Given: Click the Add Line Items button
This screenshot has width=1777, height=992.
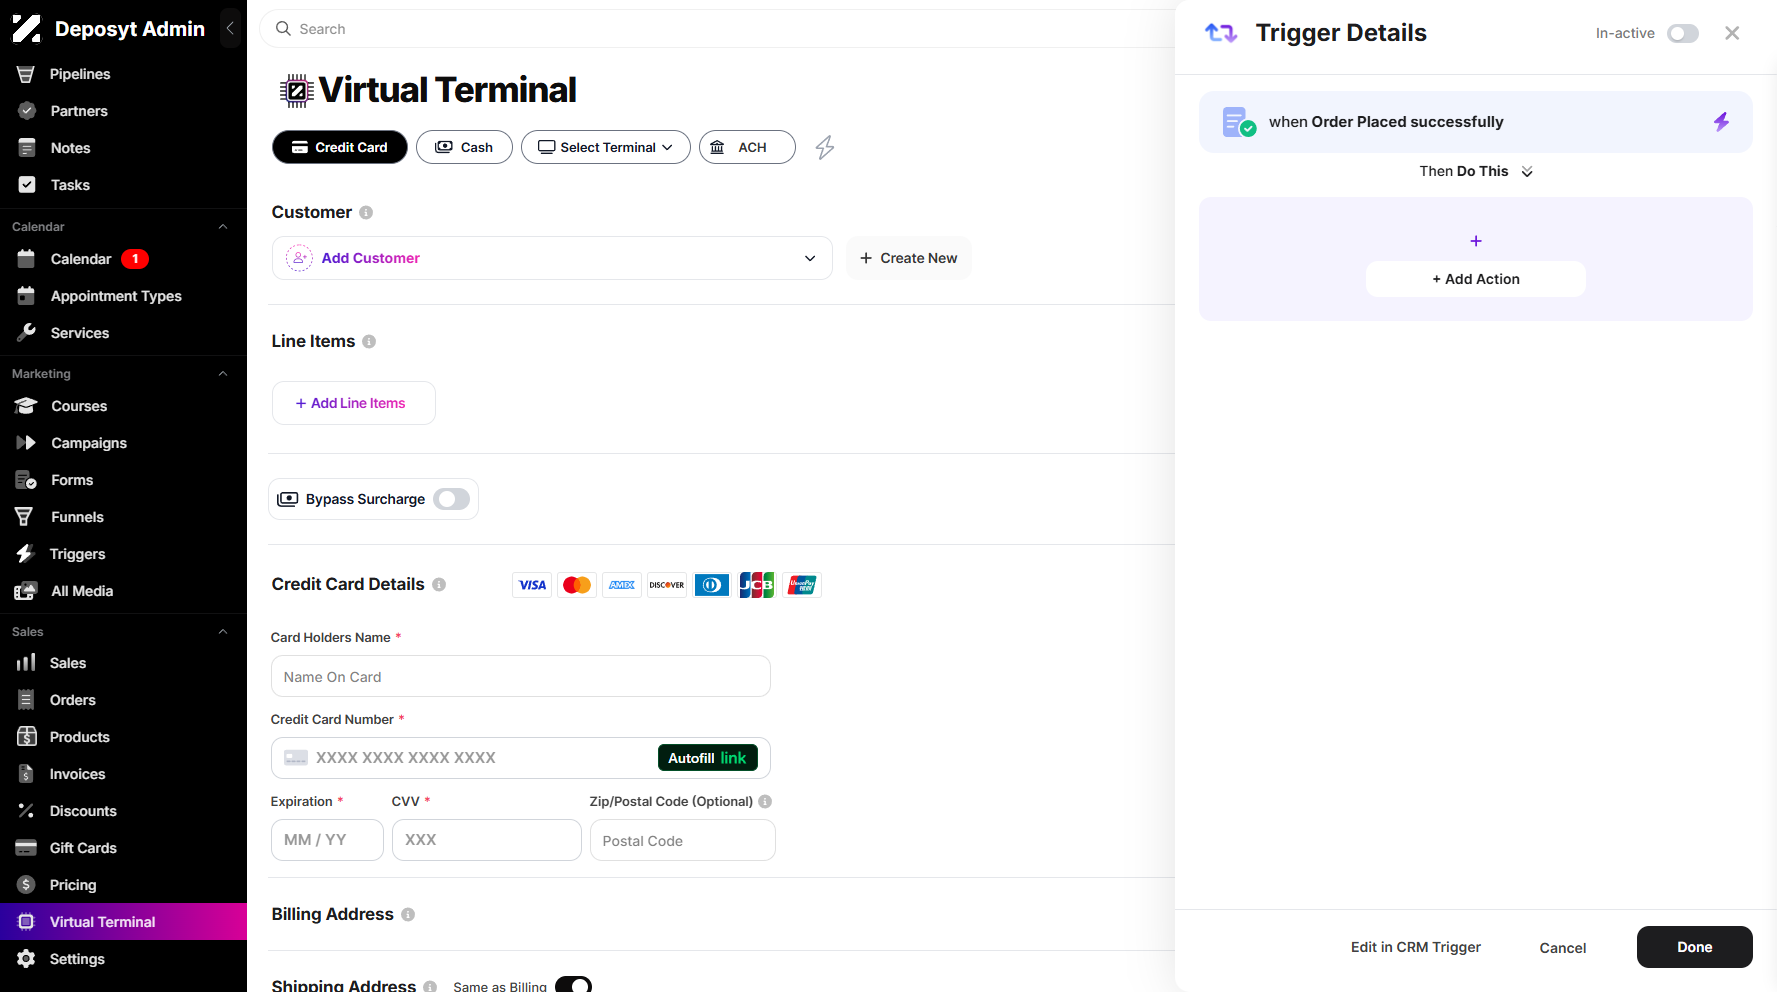Looking at the screenshot, I should coord(353,403).
